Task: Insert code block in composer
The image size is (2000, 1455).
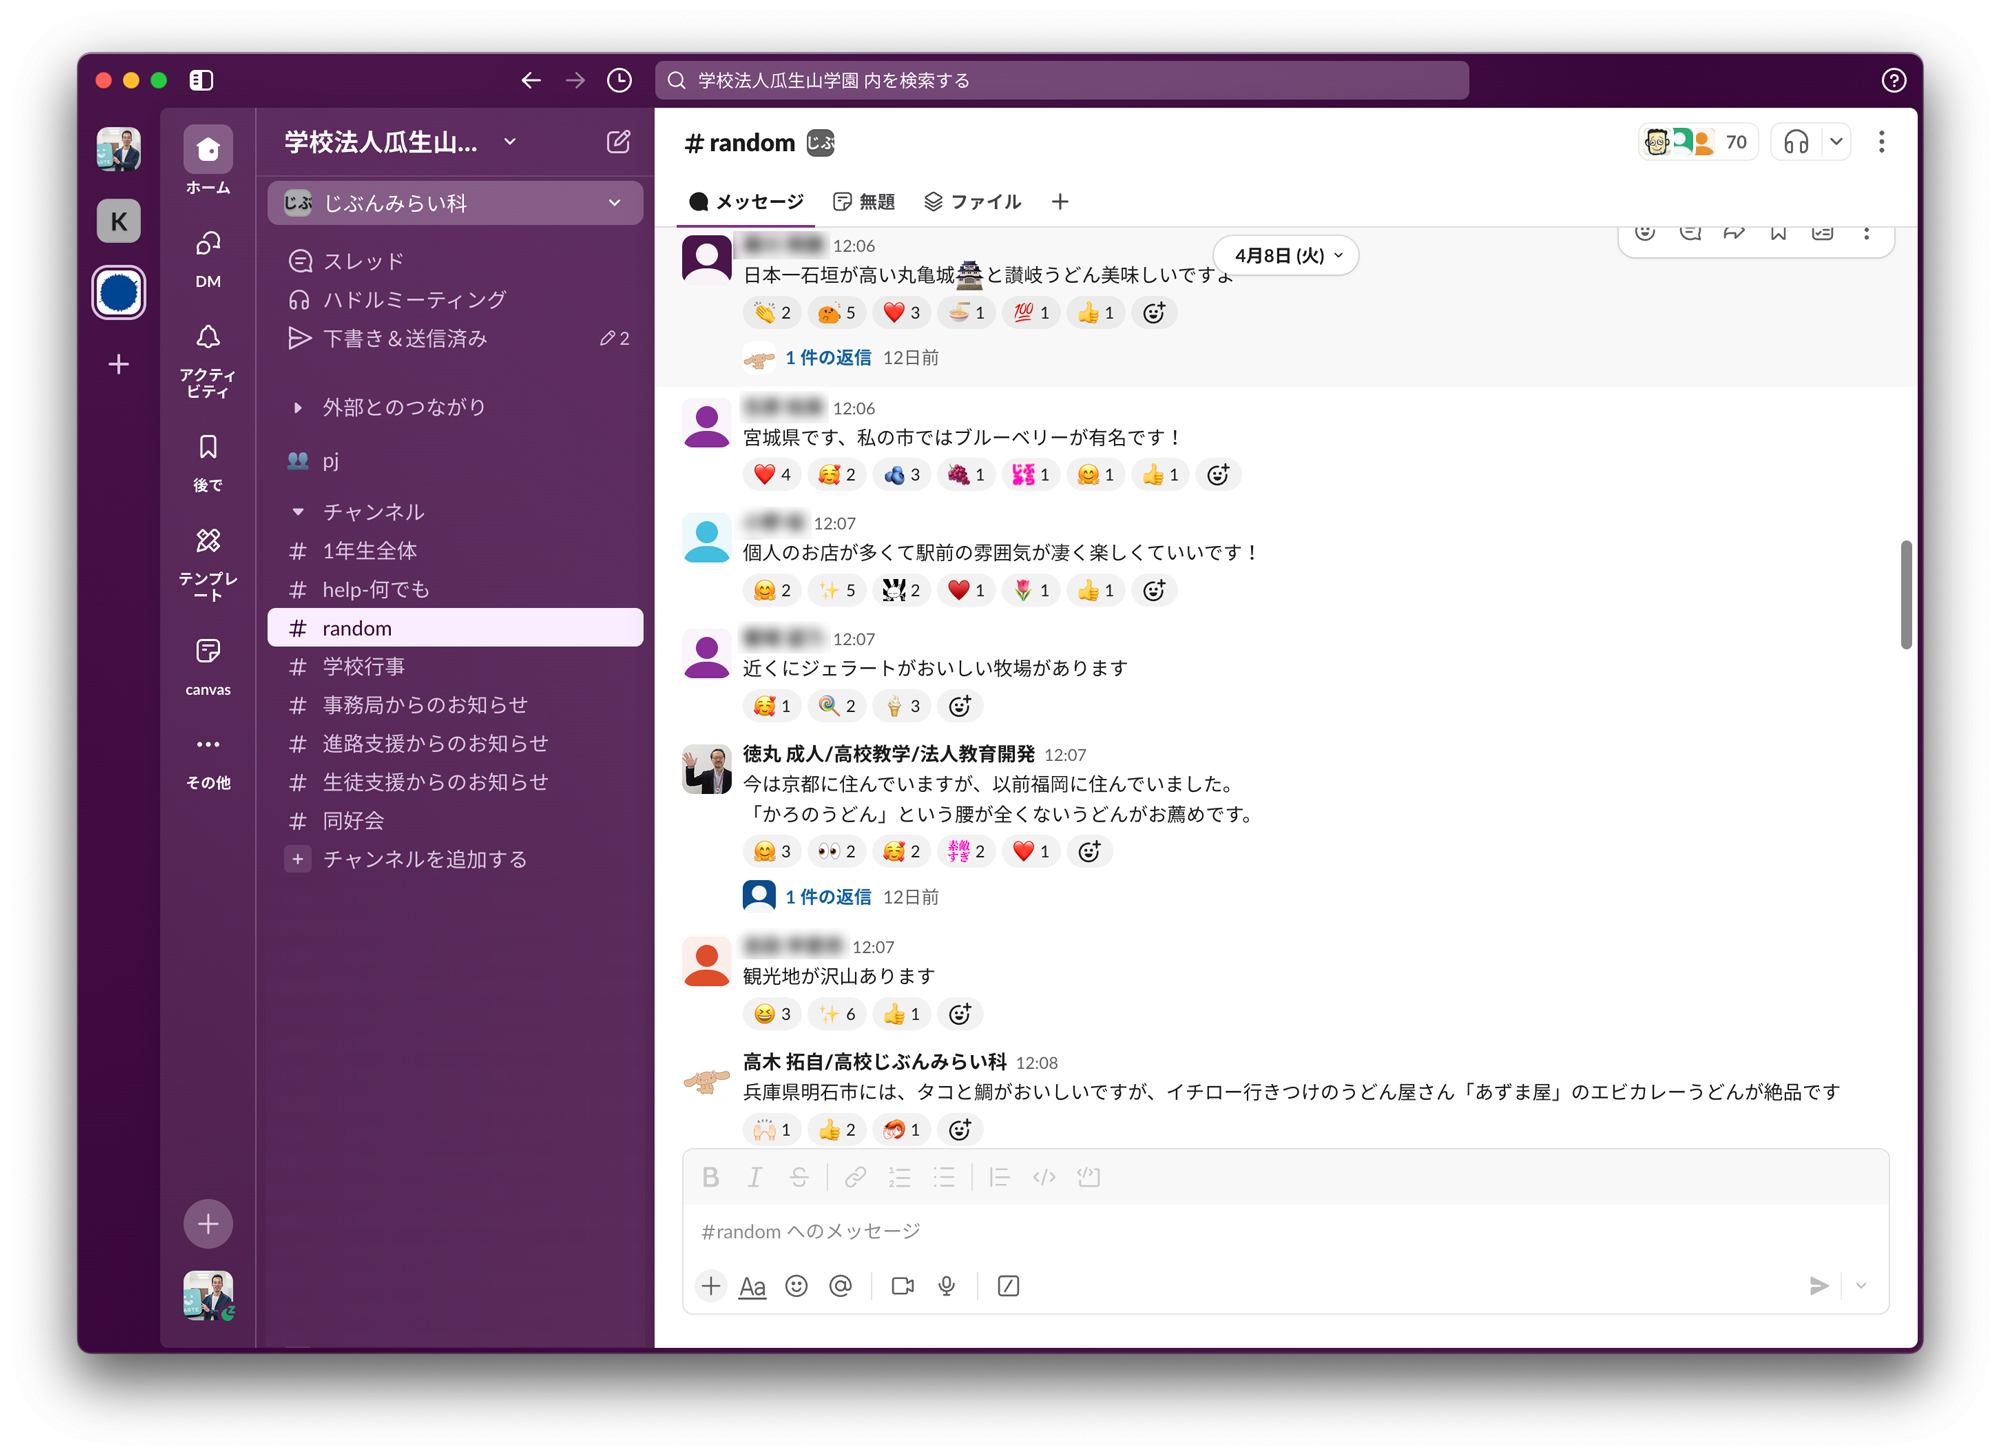Action: 1089,1177
